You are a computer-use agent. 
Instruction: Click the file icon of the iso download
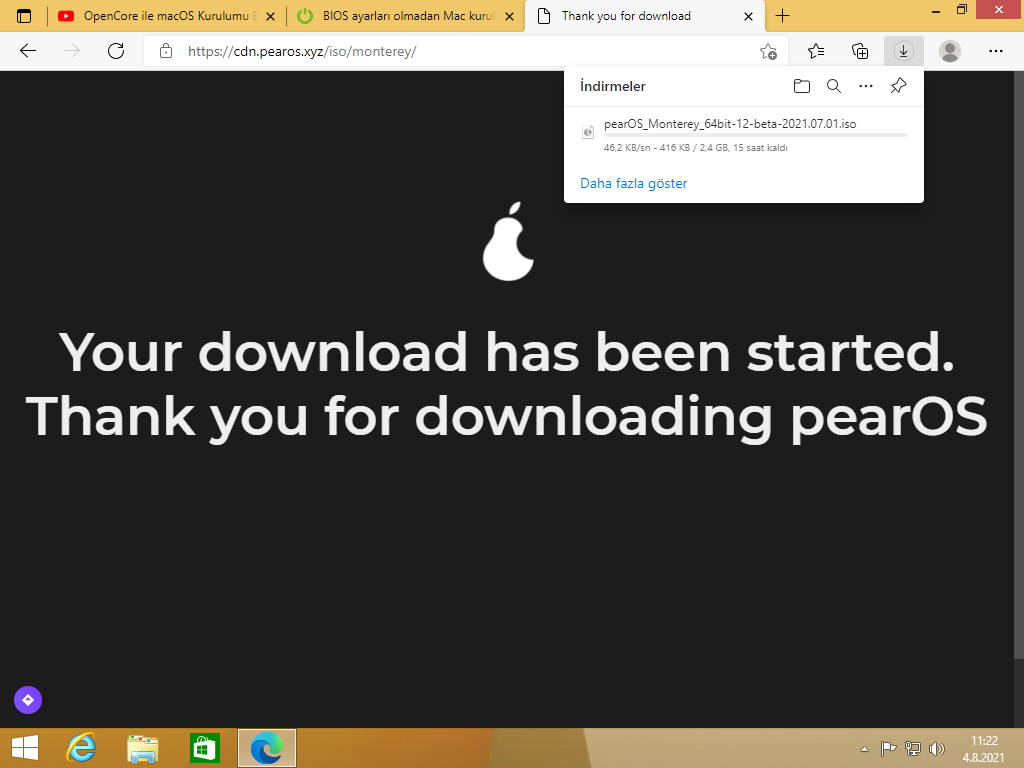pos(588,131)
